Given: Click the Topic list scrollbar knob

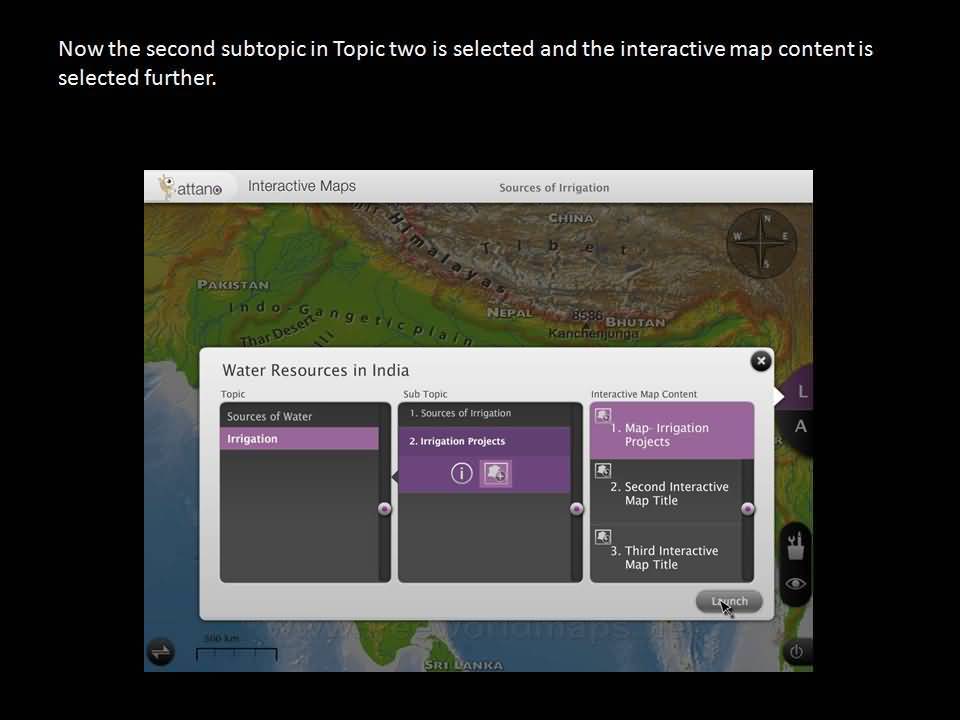Looking at the screenshot, I should tap(385, 509).
